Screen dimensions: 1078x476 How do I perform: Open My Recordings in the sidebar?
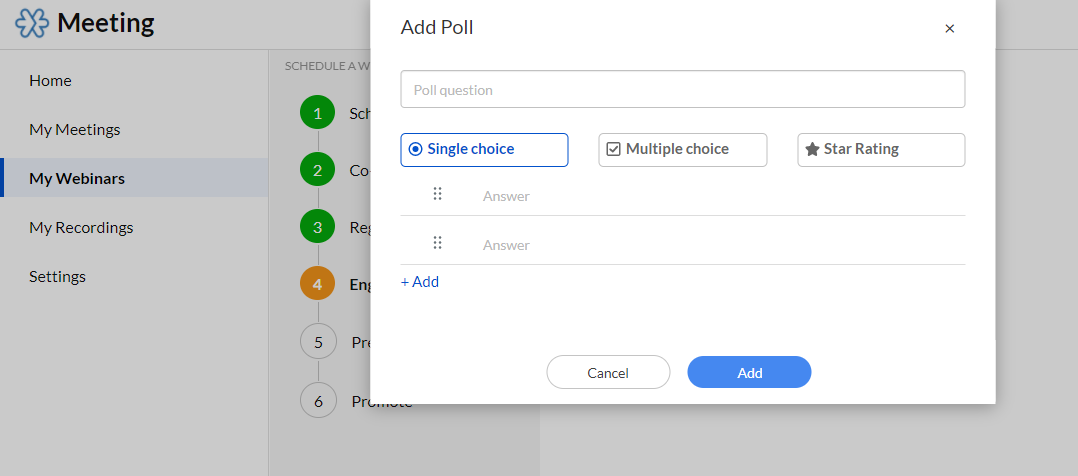[x=81, y=228]
